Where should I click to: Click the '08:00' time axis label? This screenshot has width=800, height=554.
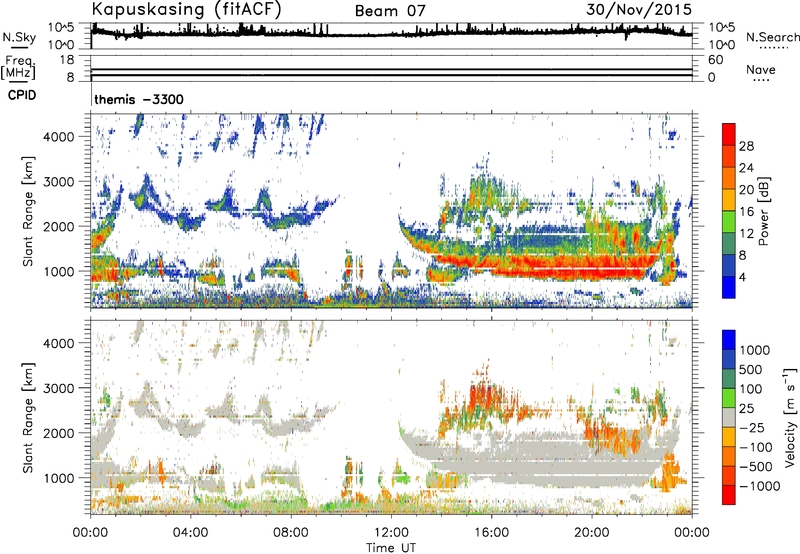(x=291, y=533)
